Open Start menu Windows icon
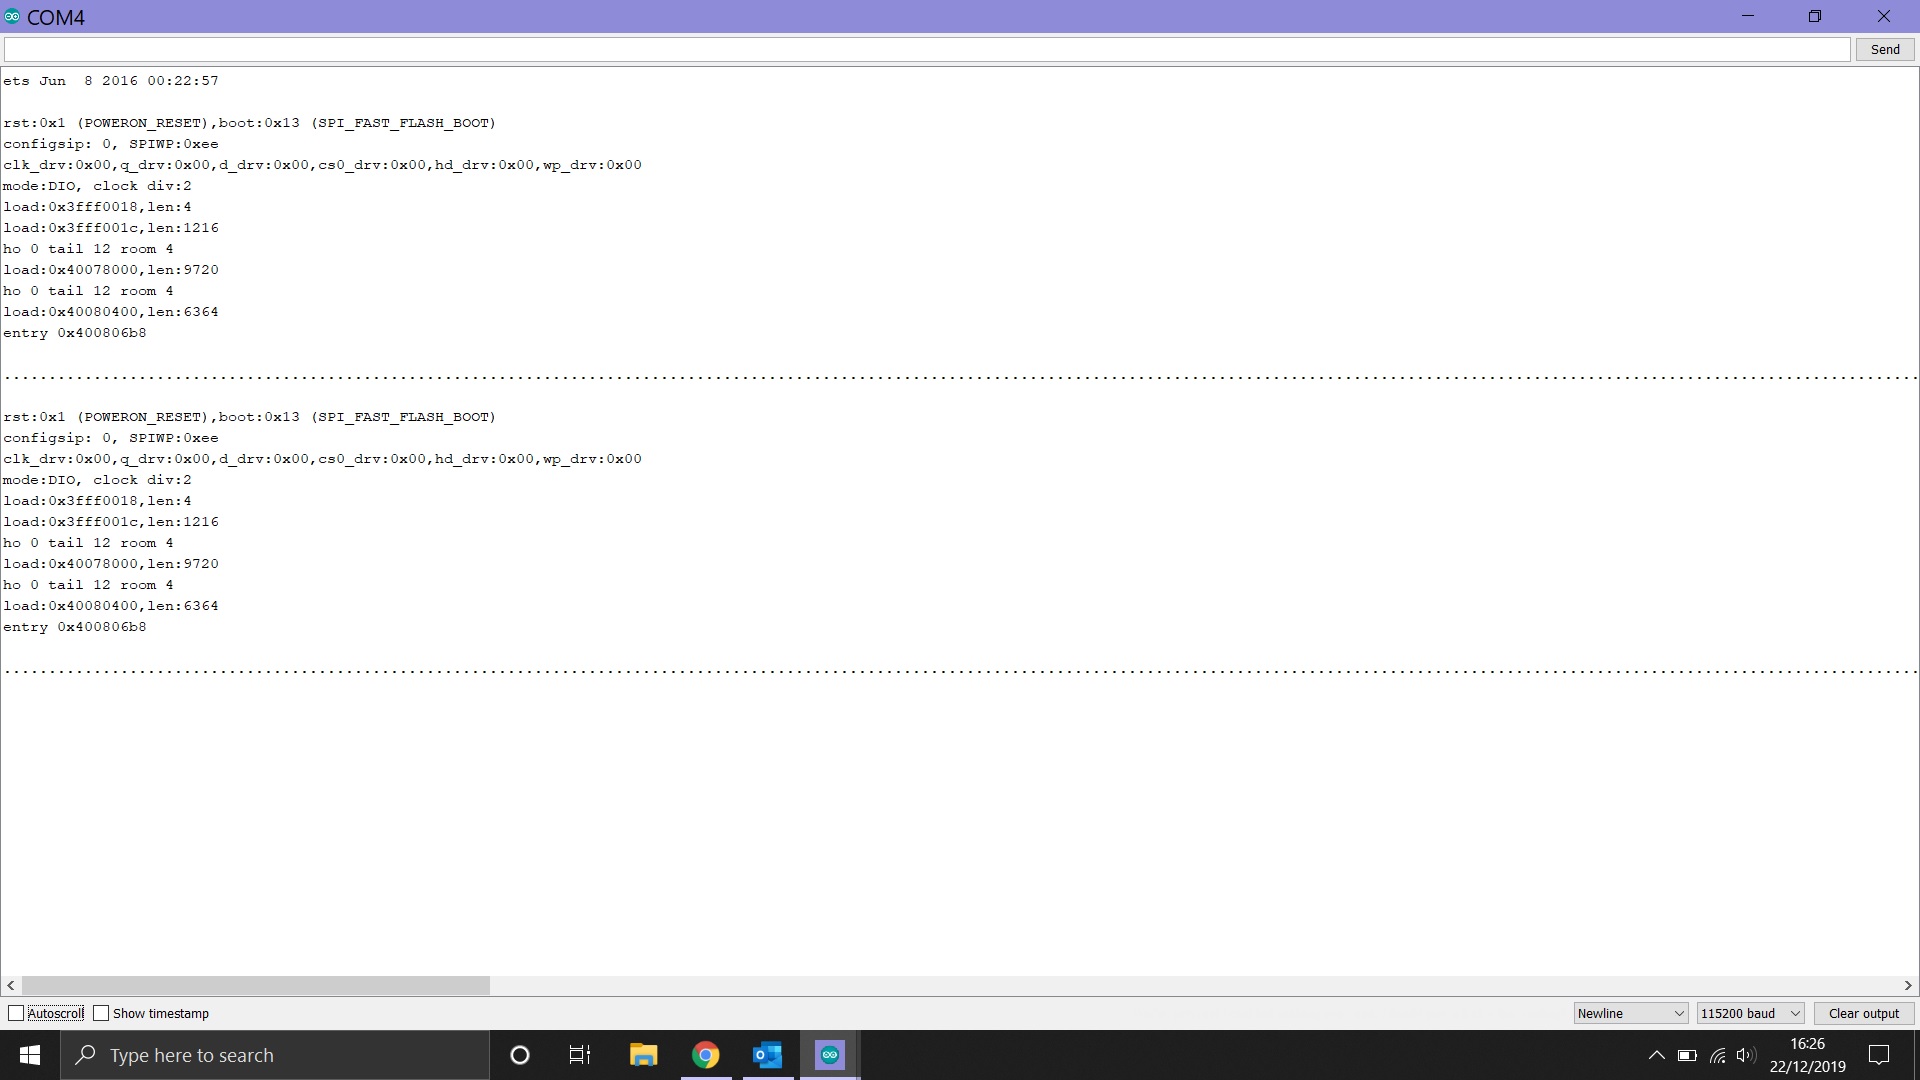Image resolution: width=1920 pixels, height=1080 pixels. pyautogui.click(x=29, y=1054)
